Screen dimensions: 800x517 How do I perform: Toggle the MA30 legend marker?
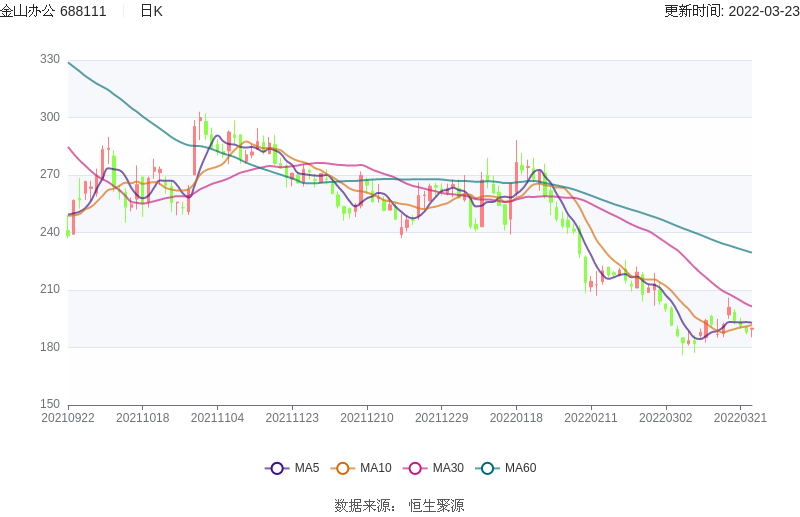pyautogui.click(x=415, y=468)
